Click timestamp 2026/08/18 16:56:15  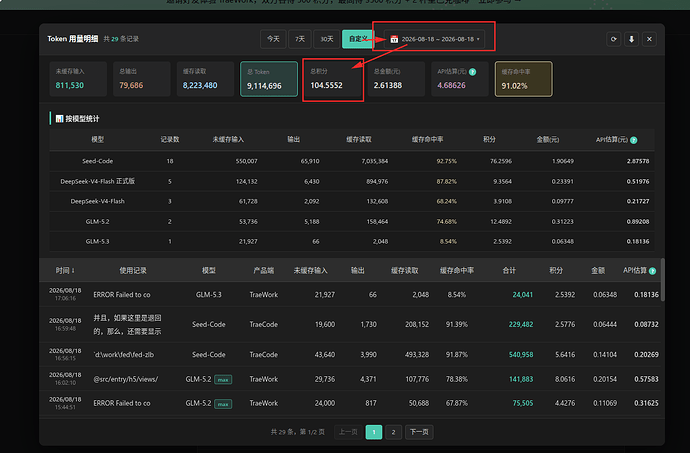point(65,354)
